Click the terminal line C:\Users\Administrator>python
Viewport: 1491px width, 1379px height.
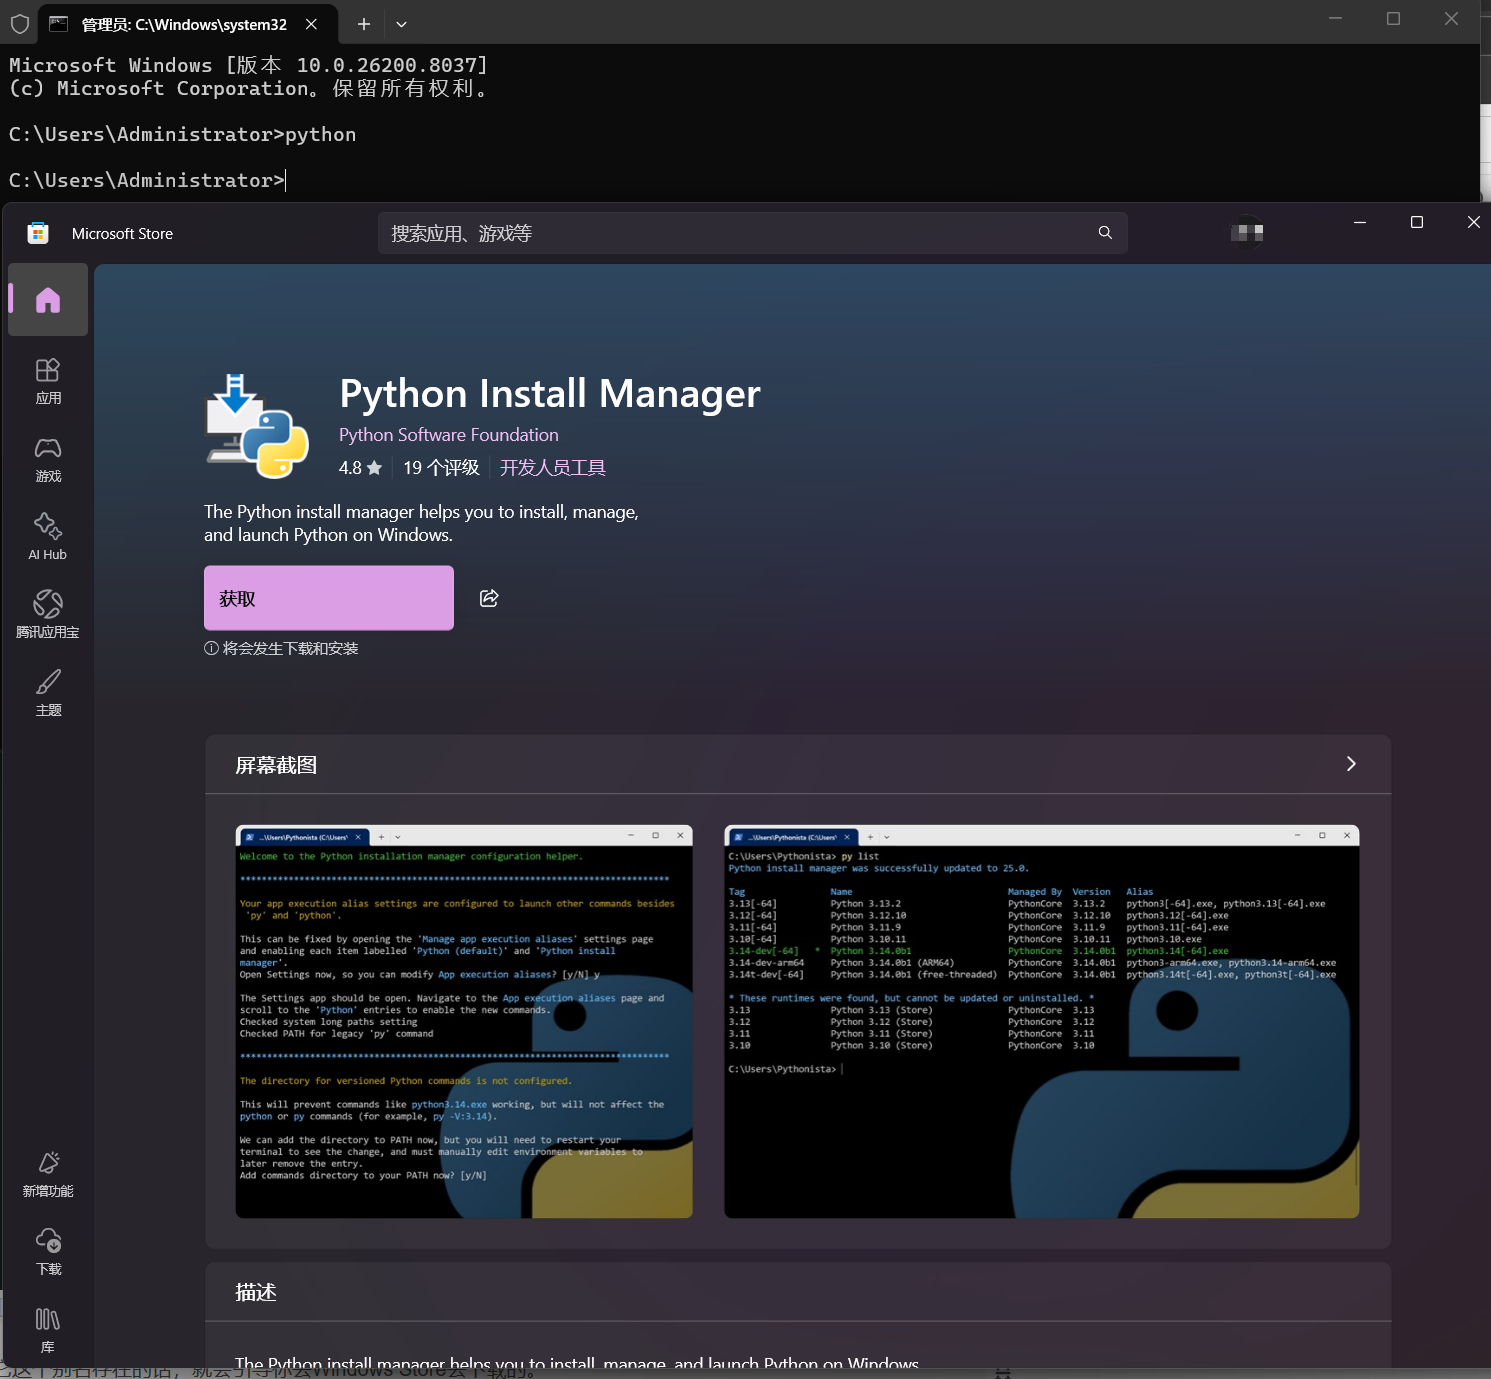tap(182, 134)
